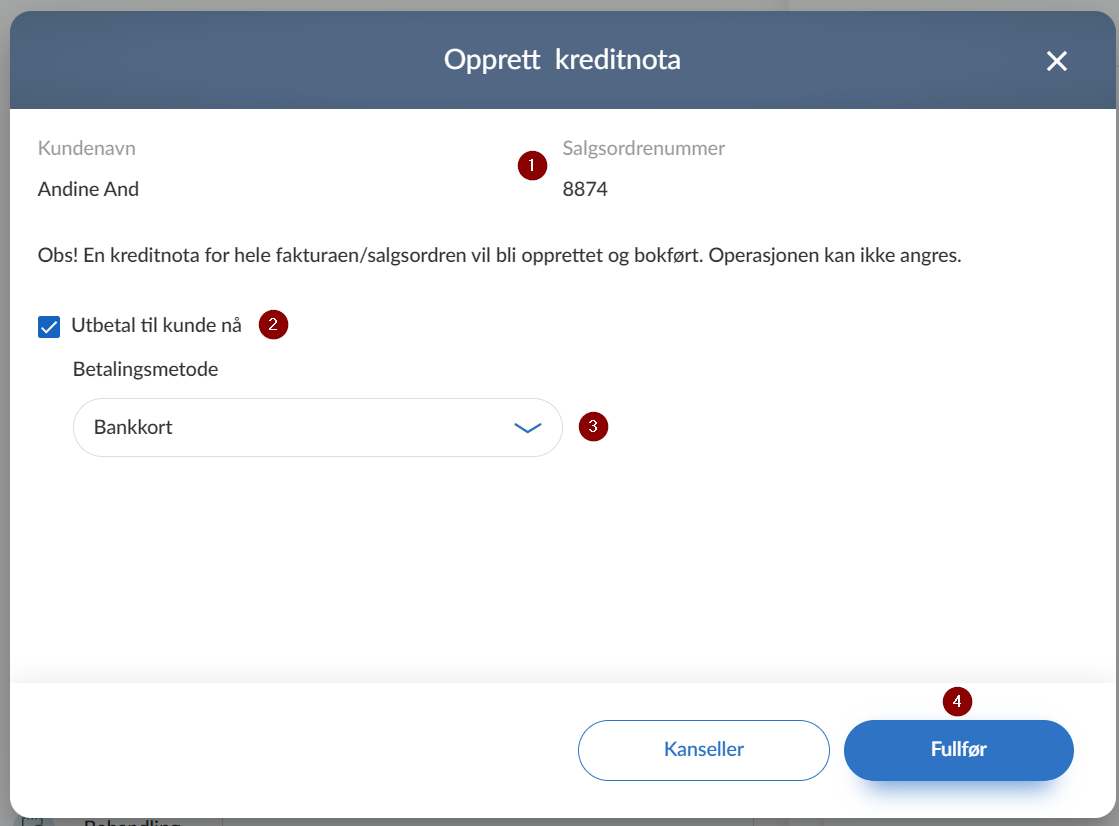Click the Opprett kreditnota dialog title
The image size is (1119, 826).
point(562,60)
